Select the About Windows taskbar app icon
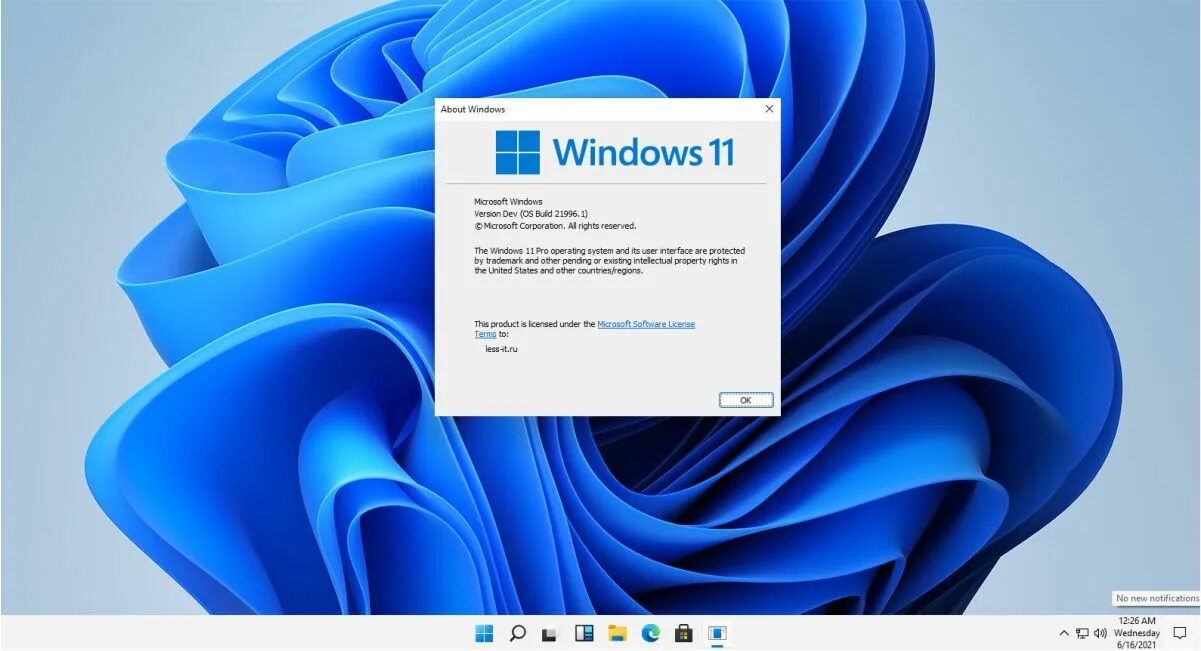Image resolution: width=1201 pixels, height=651 pixels. [717, 633]
